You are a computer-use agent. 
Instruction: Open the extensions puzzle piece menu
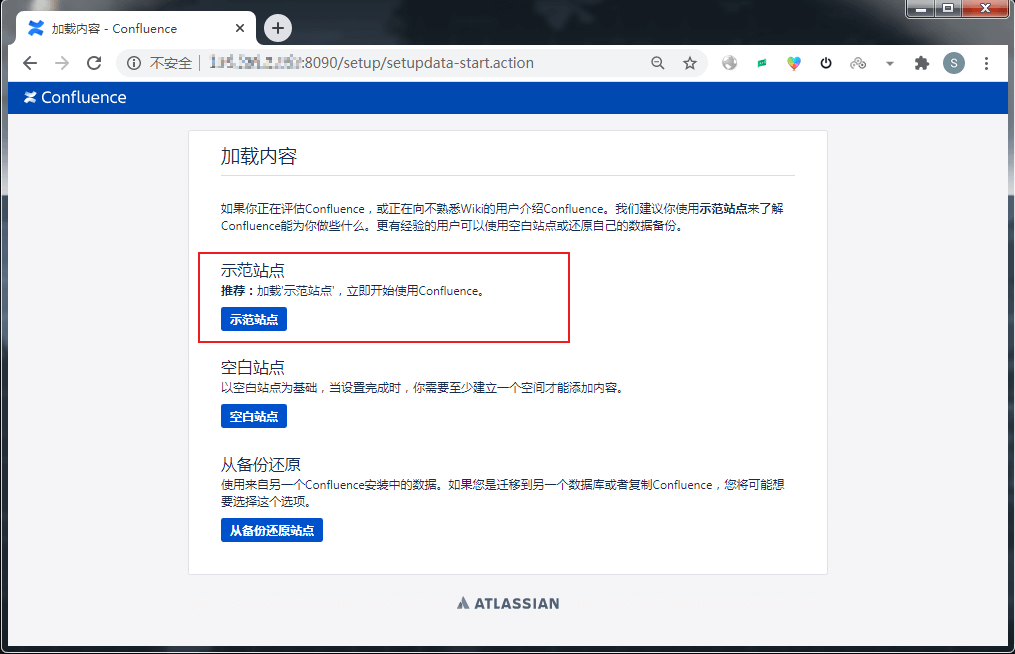coord(922,63)
